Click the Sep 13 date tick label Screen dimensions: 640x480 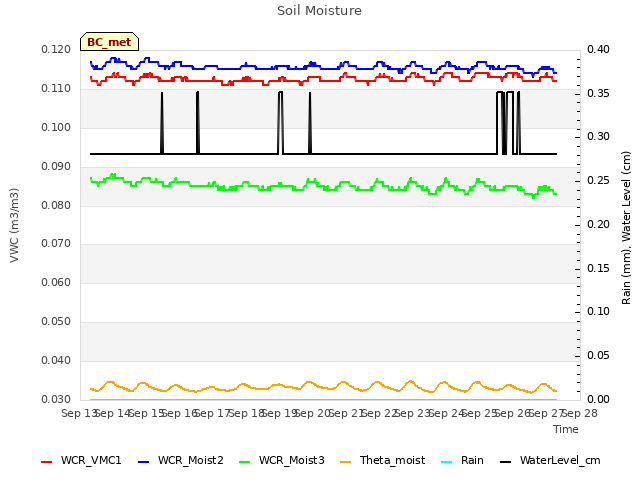(x=78, y=413)
